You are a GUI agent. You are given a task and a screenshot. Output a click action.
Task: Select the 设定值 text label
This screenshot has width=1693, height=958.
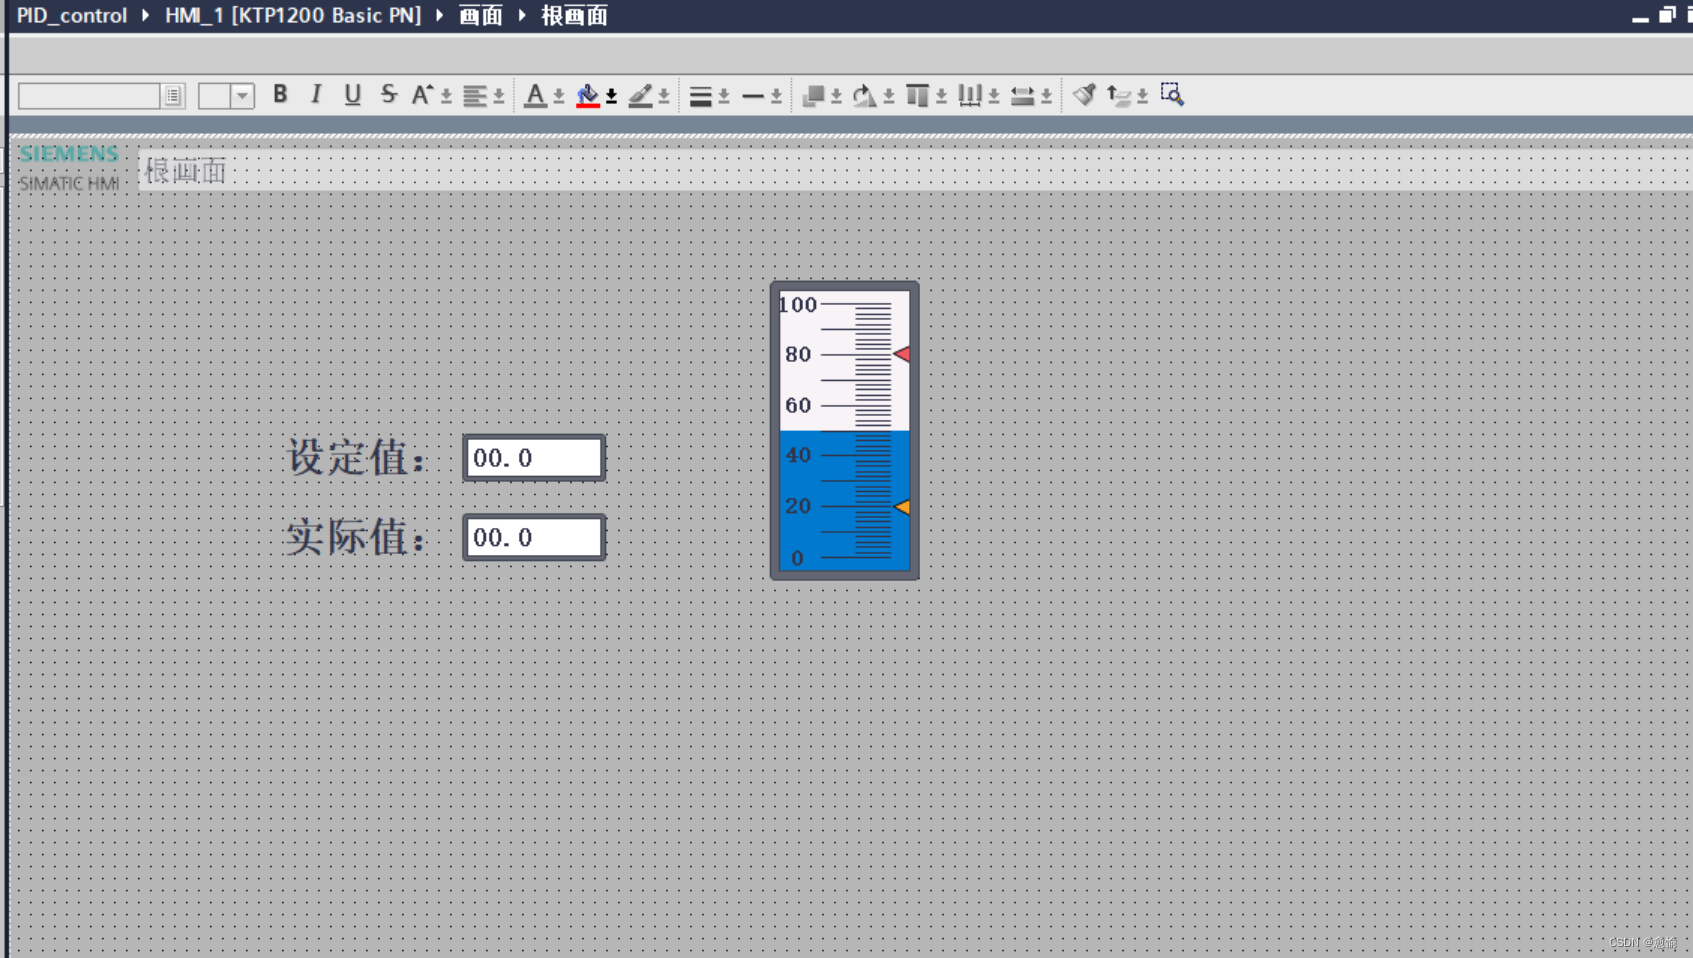point(357,458)
